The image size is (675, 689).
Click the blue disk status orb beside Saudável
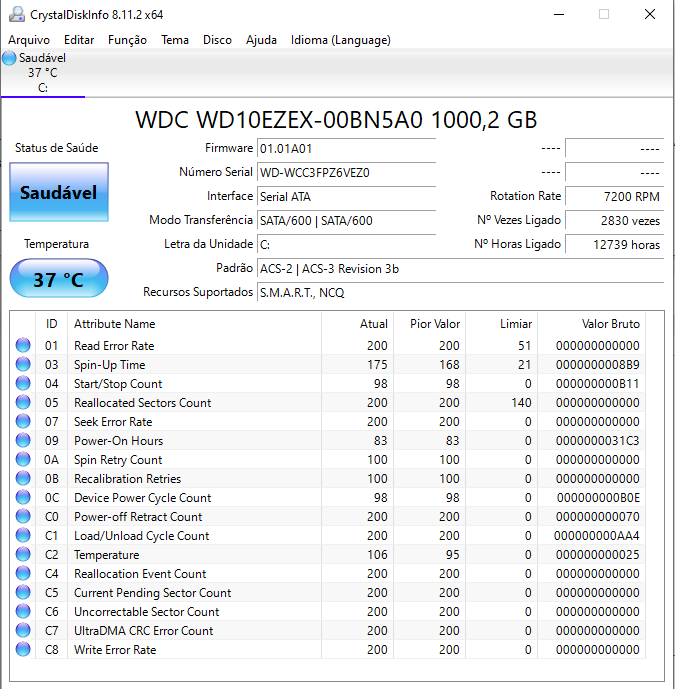[9, 58]
